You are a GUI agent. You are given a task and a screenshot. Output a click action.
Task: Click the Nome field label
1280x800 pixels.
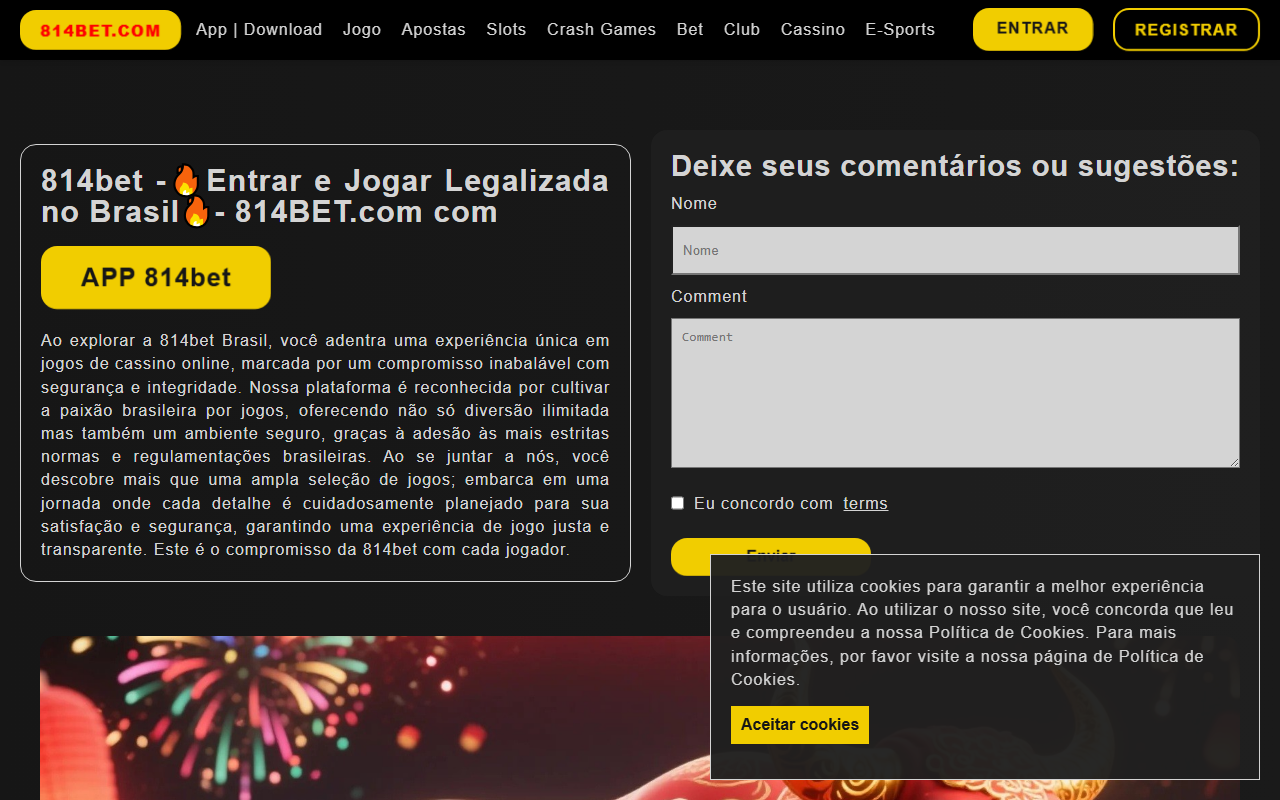(x=694, y=204)
